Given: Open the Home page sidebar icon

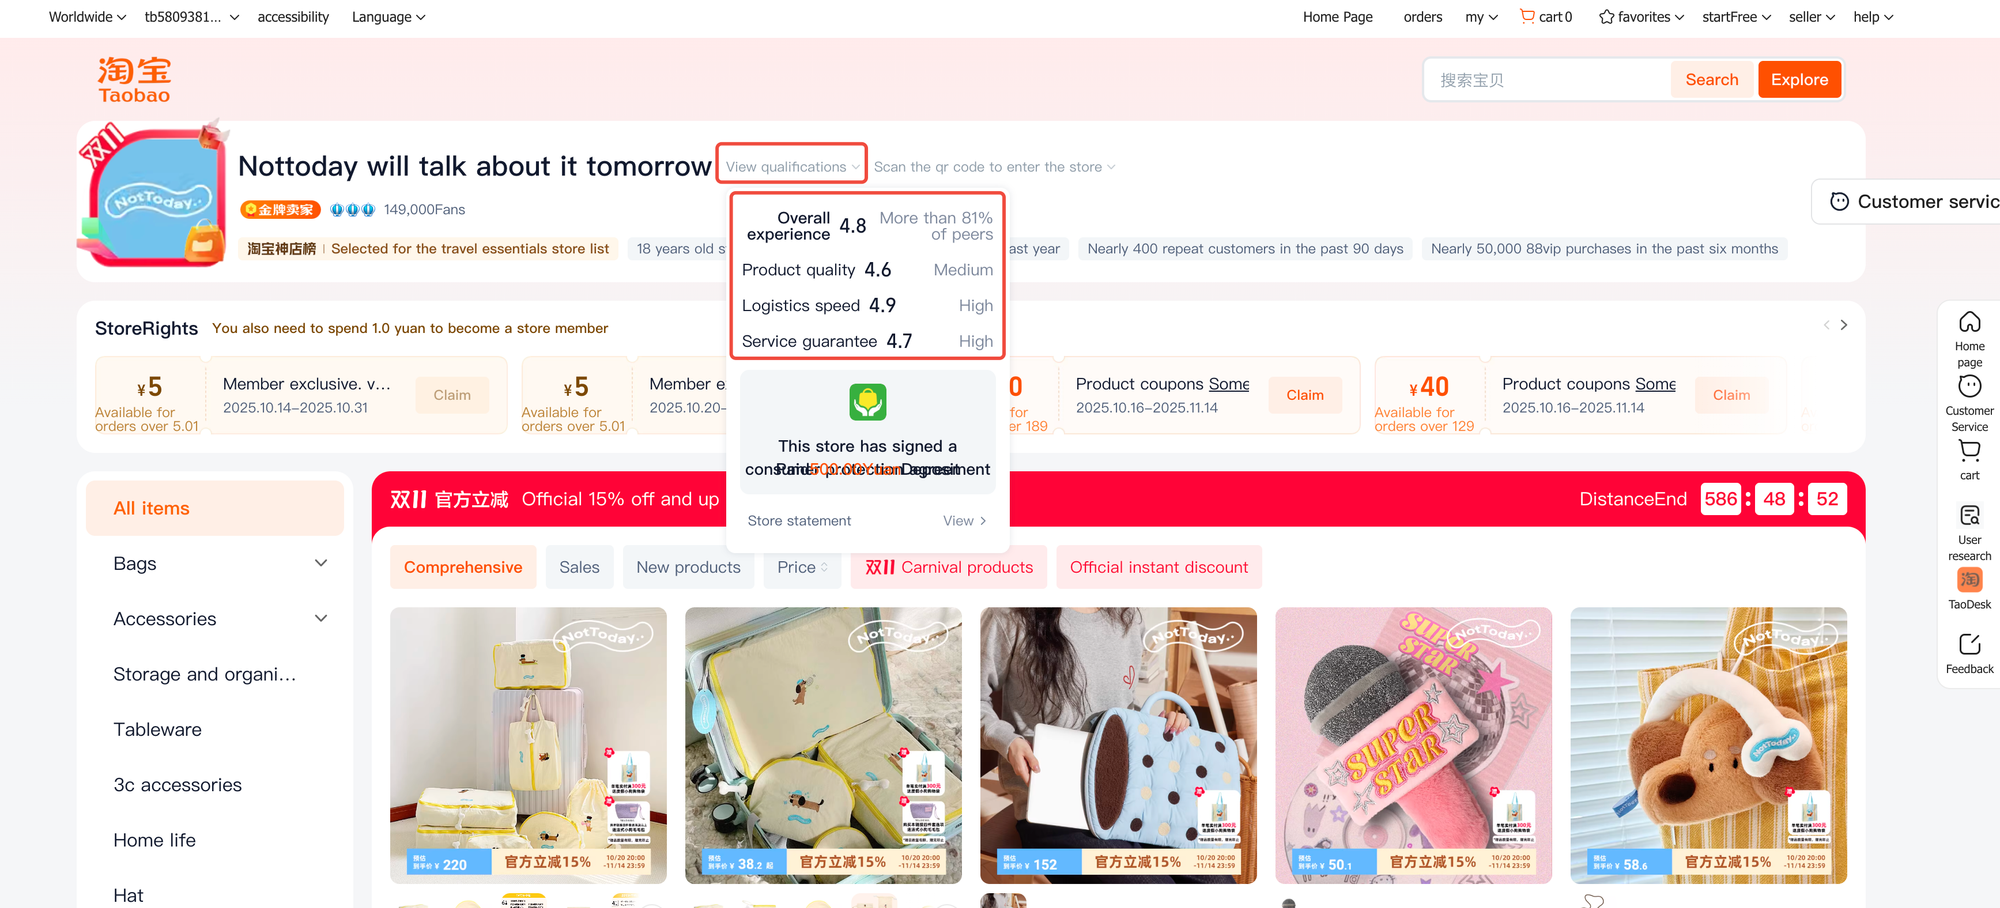Looking at the screenshot, I should [1969, 322].
